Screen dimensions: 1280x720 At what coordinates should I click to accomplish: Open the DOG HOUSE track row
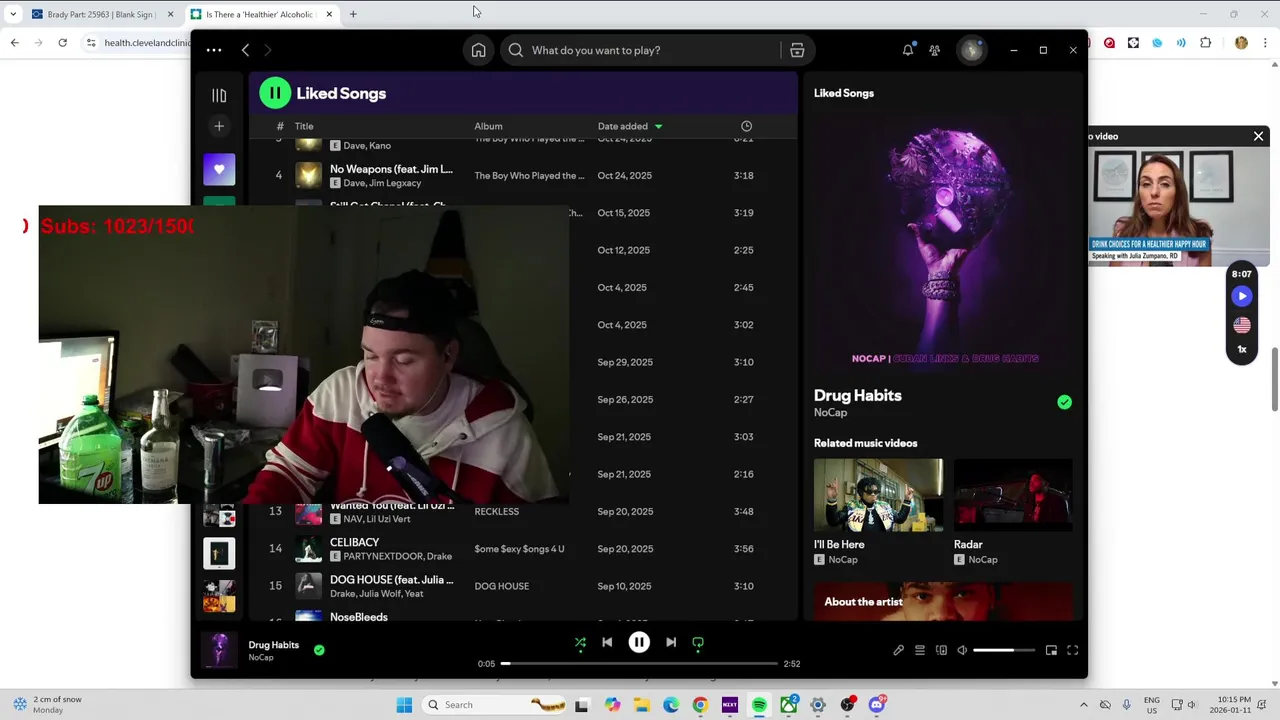(522, 586)
